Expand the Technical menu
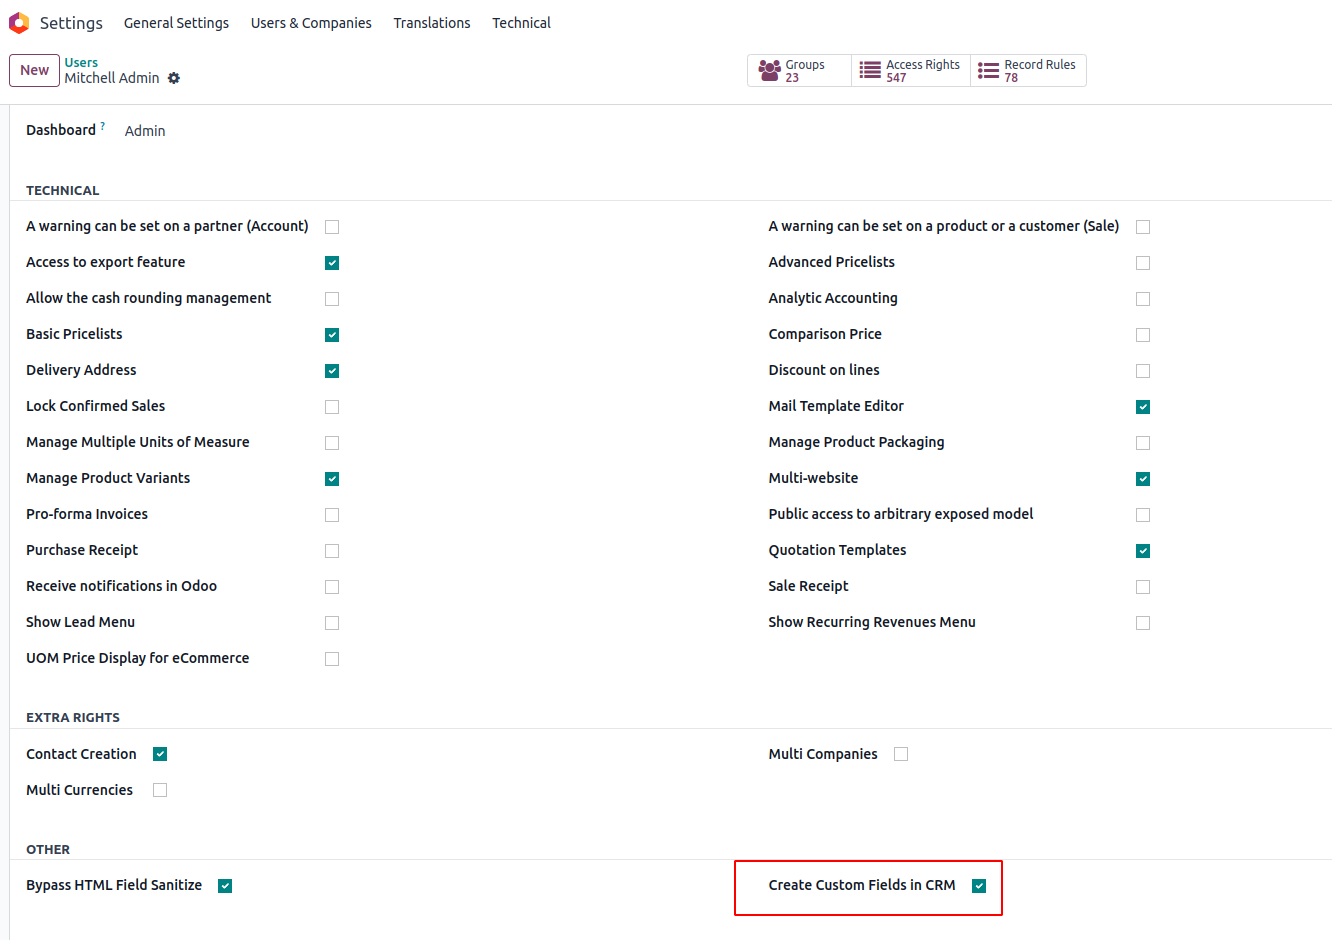This screenshot has width=1332, height=940. [521, 23]
